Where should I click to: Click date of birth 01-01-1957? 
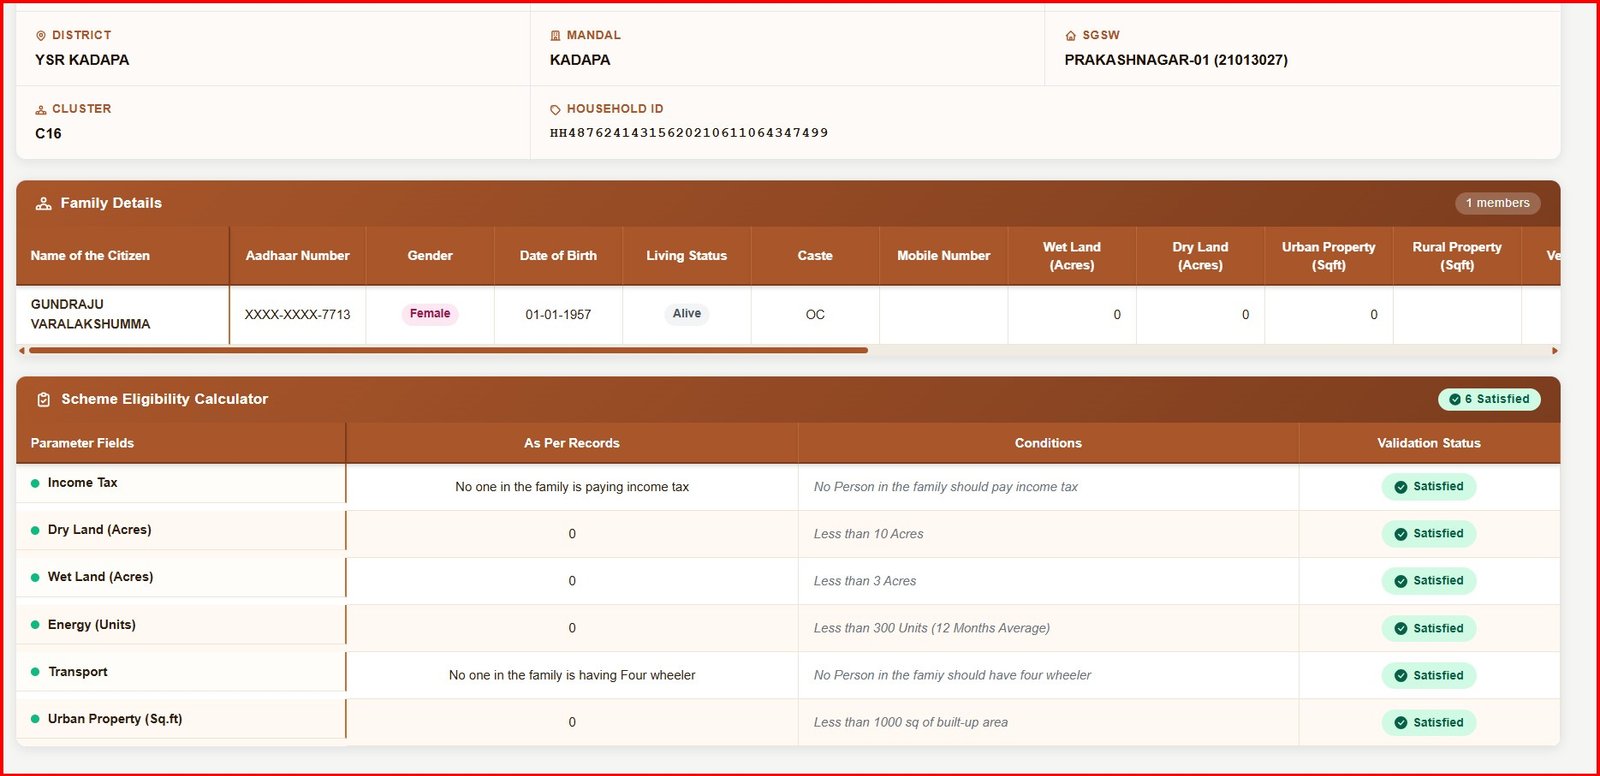point(558,315)
